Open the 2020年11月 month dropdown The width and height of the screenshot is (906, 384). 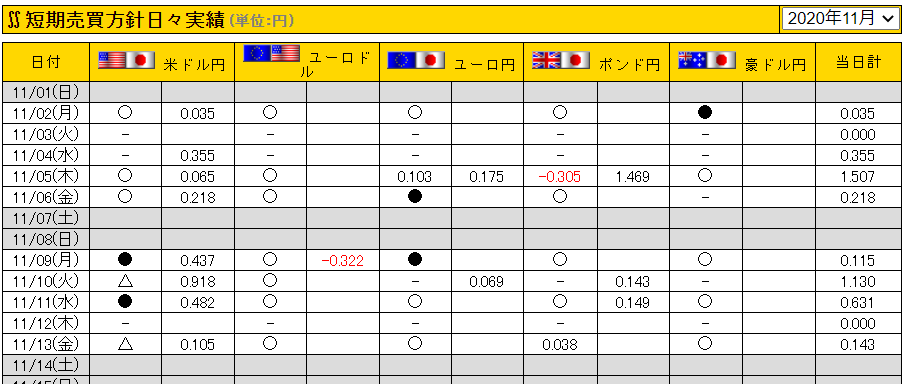pyautogui.click(x=840, y=18)
